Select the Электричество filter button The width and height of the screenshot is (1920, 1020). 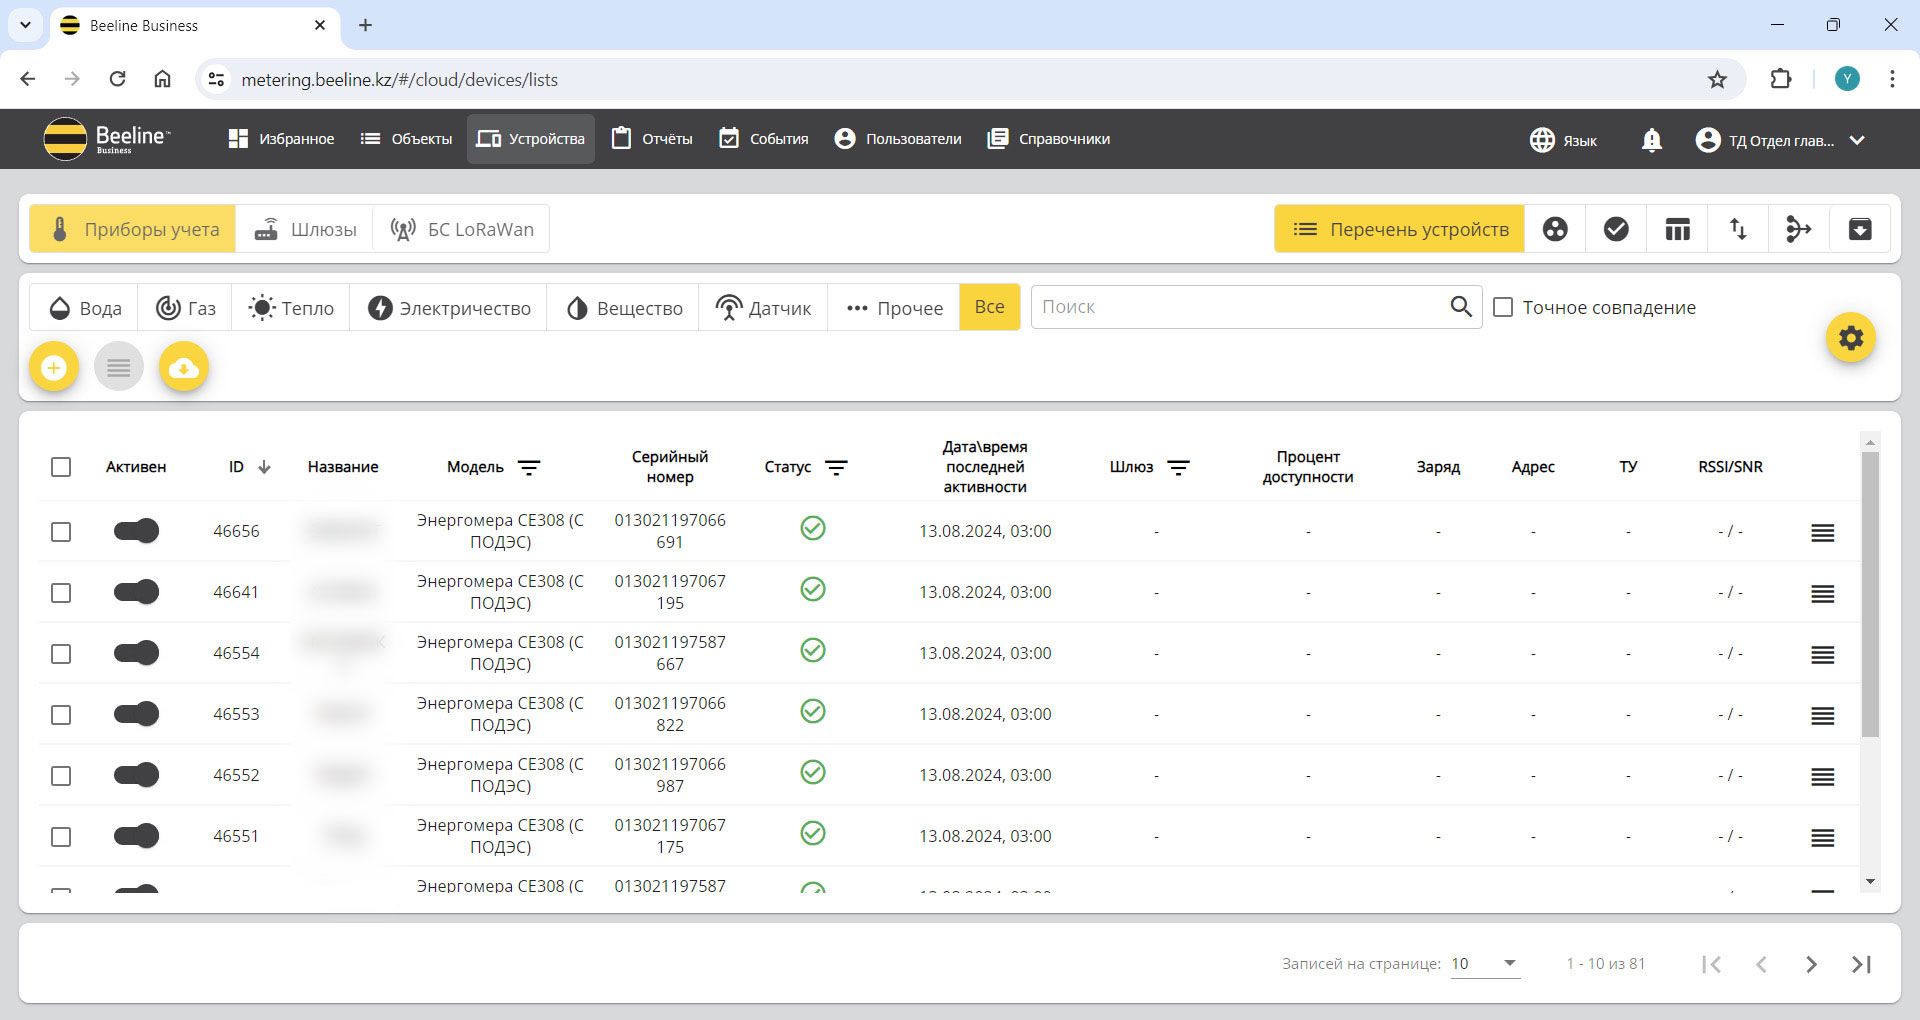tap(449, 308)
